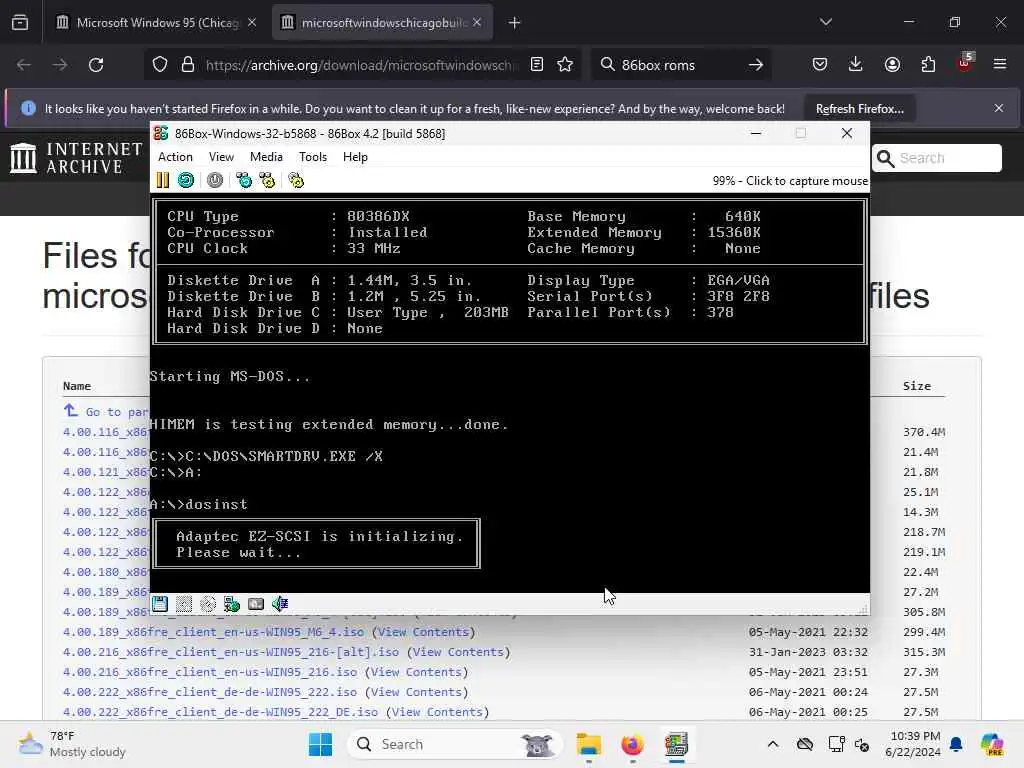Click Firefox taskbar icon
This screenshot has height=768, width=1024.
632,744
